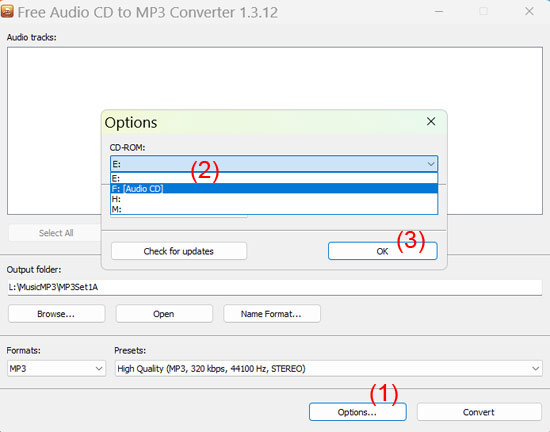Close the Options dialog
Viewport: 550px width, 432px height.
pyautogui.click(x=431, y=122)
